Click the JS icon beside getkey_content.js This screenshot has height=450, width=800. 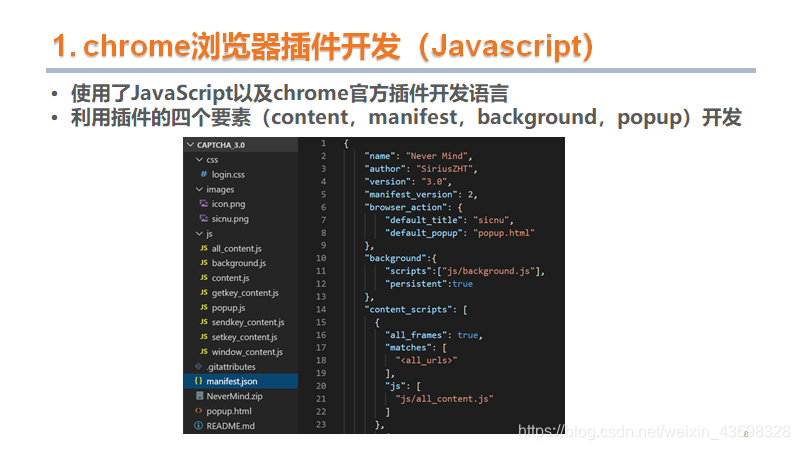tap(204, 292)
